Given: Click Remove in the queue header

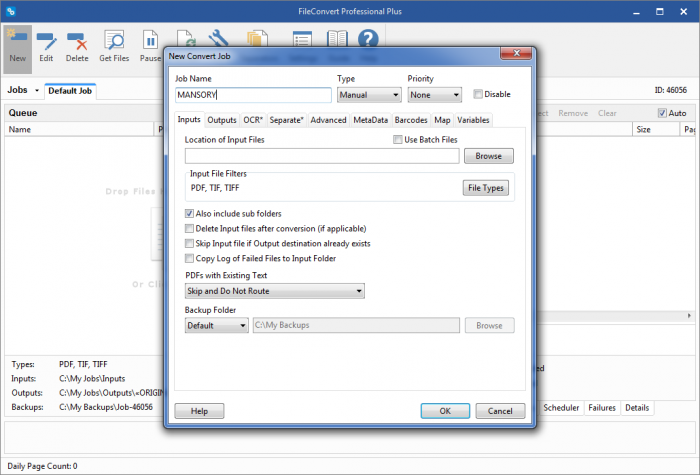Looking at the screenshot, I should point(573,113).
